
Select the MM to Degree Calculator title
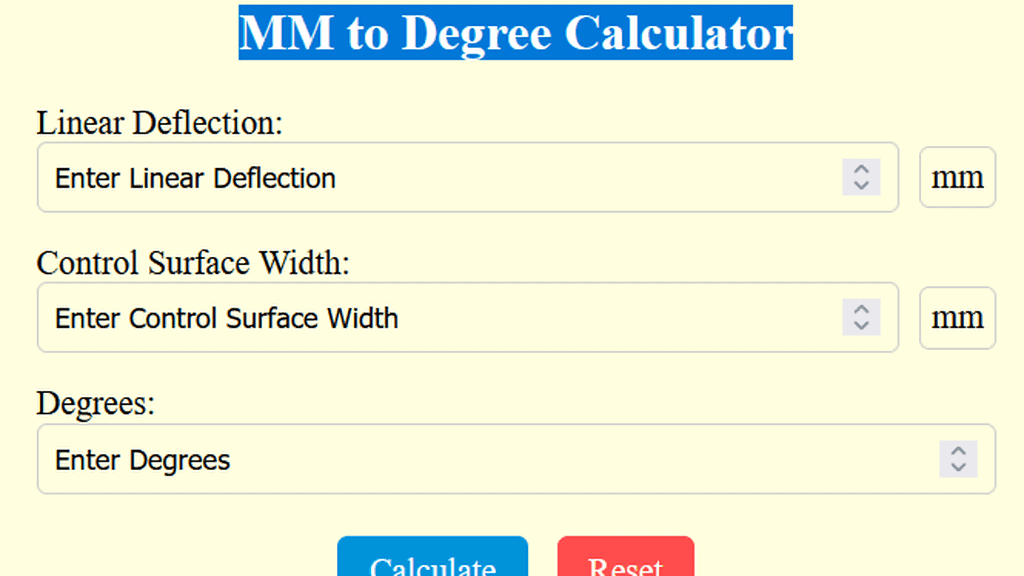515,33
